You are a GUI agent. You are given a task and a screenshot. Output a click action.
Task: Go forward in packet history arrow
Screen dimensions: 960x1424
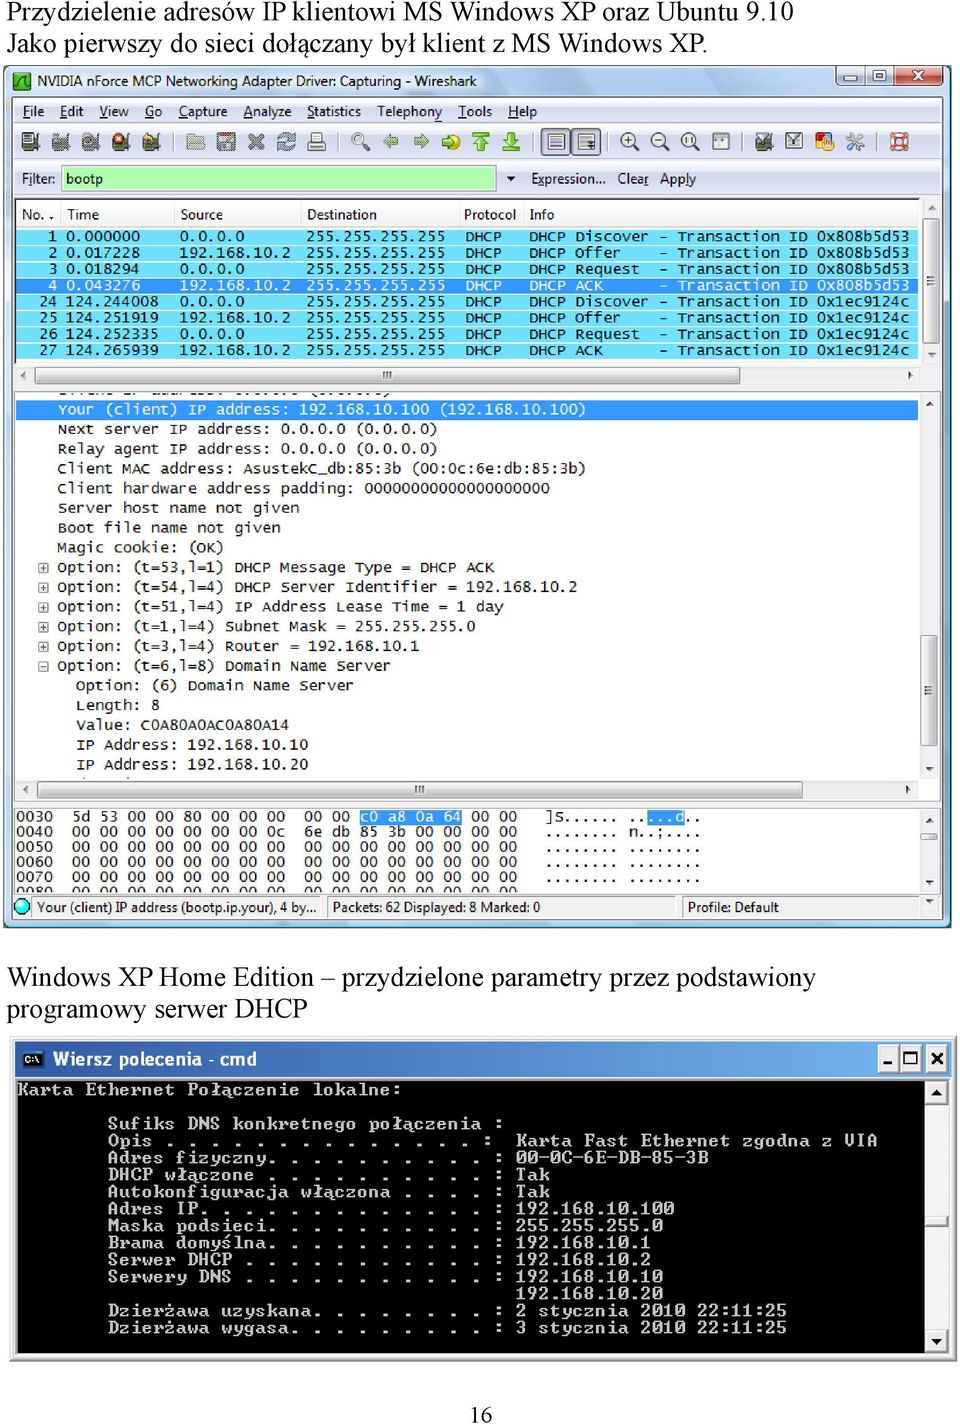[x=421, y=142]
